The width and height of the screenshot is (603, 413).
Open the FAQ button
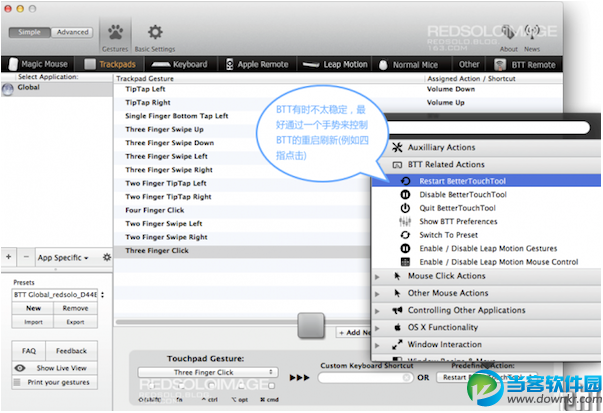point(29,351)
